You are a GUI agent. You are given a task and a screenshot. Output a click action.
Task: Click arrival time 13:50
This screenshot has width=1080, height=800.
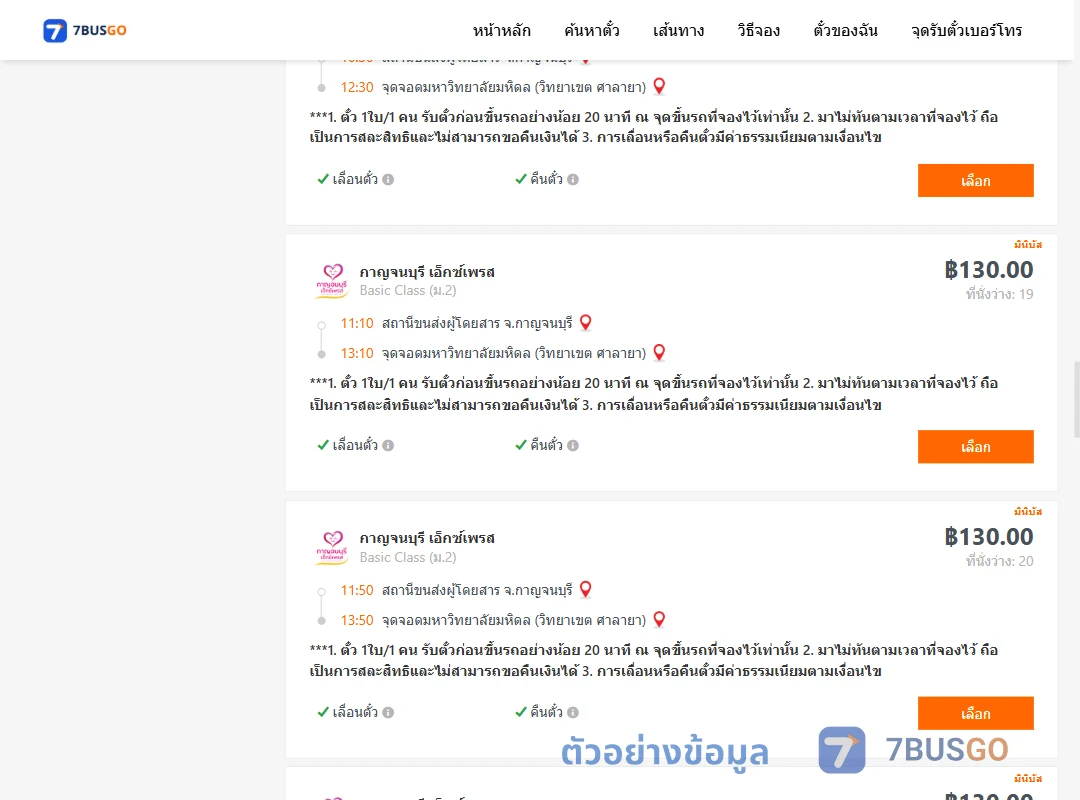(x=357, y=620)
